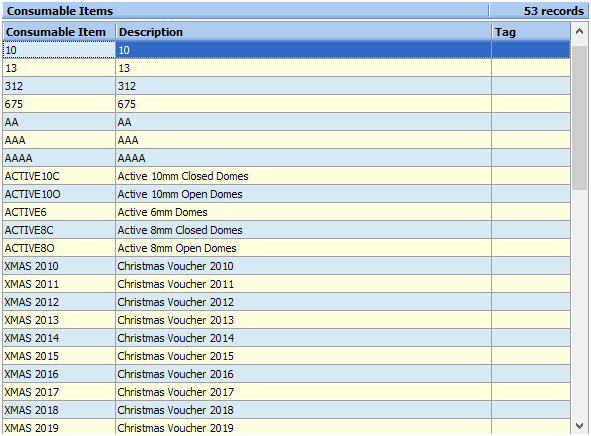Image resolution: width=591 pixels, height=436 pixels.
Task: Select item code ACTIVE8O
Action: click(x=59, y=248)
